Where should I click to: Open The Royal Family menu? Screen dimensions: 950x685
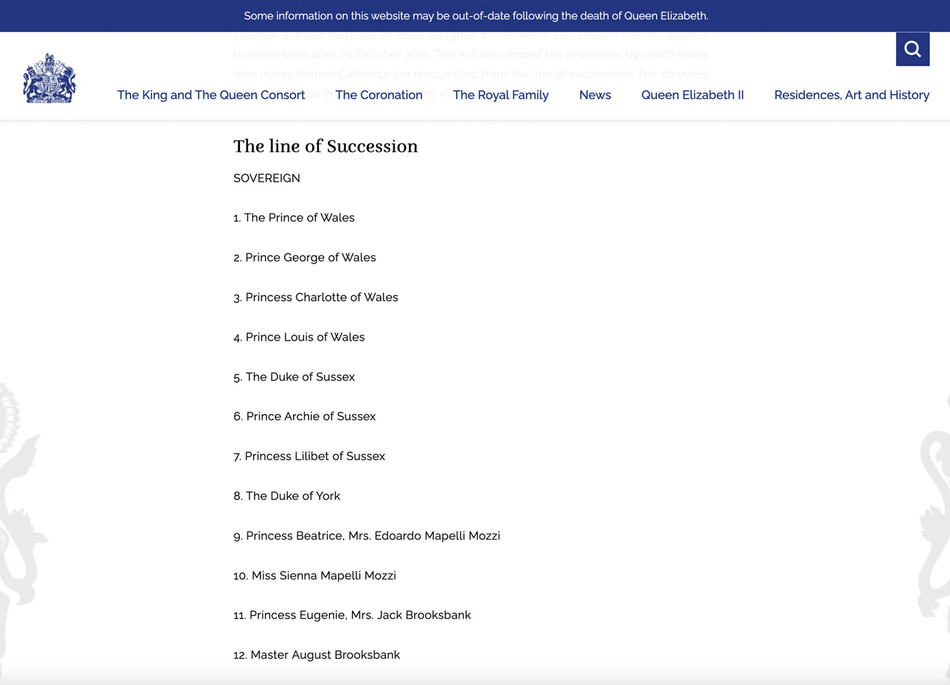[x=500, y=95]
